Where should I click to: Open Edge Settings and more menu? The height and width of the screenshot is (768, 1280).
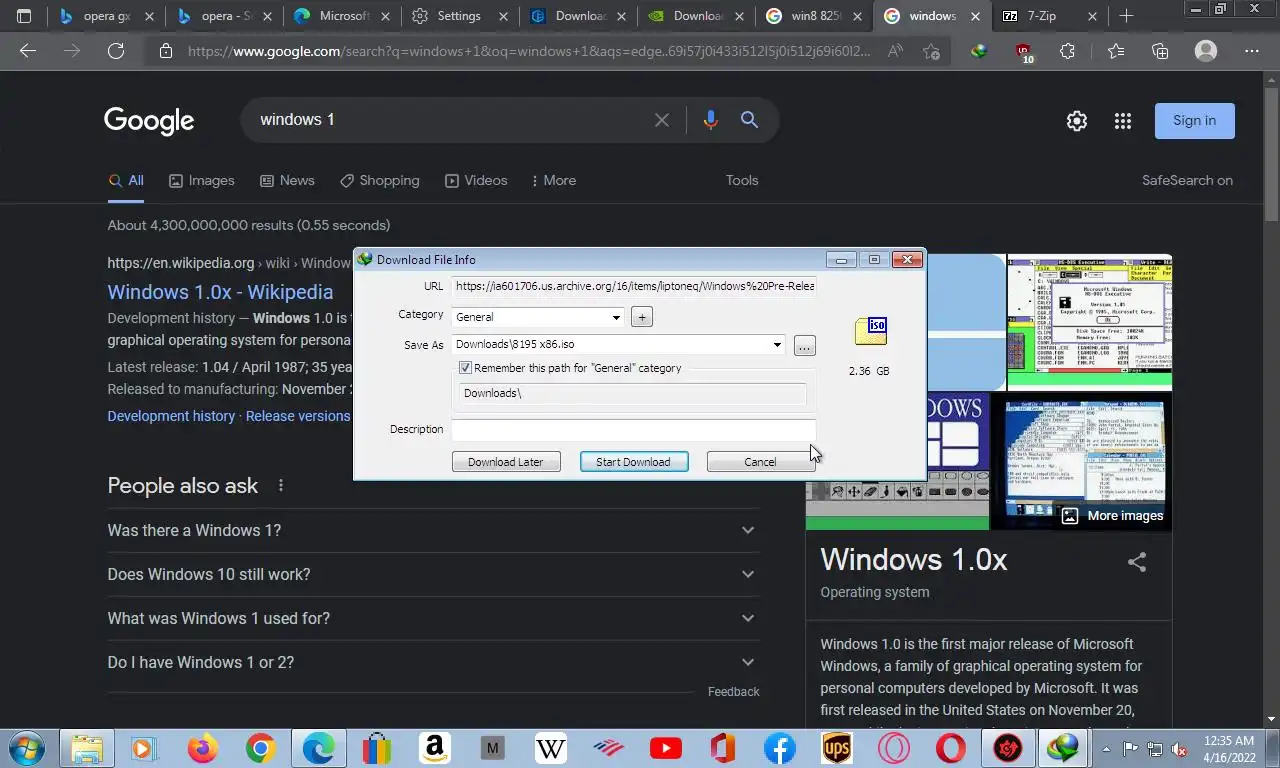click(1251, 51)
